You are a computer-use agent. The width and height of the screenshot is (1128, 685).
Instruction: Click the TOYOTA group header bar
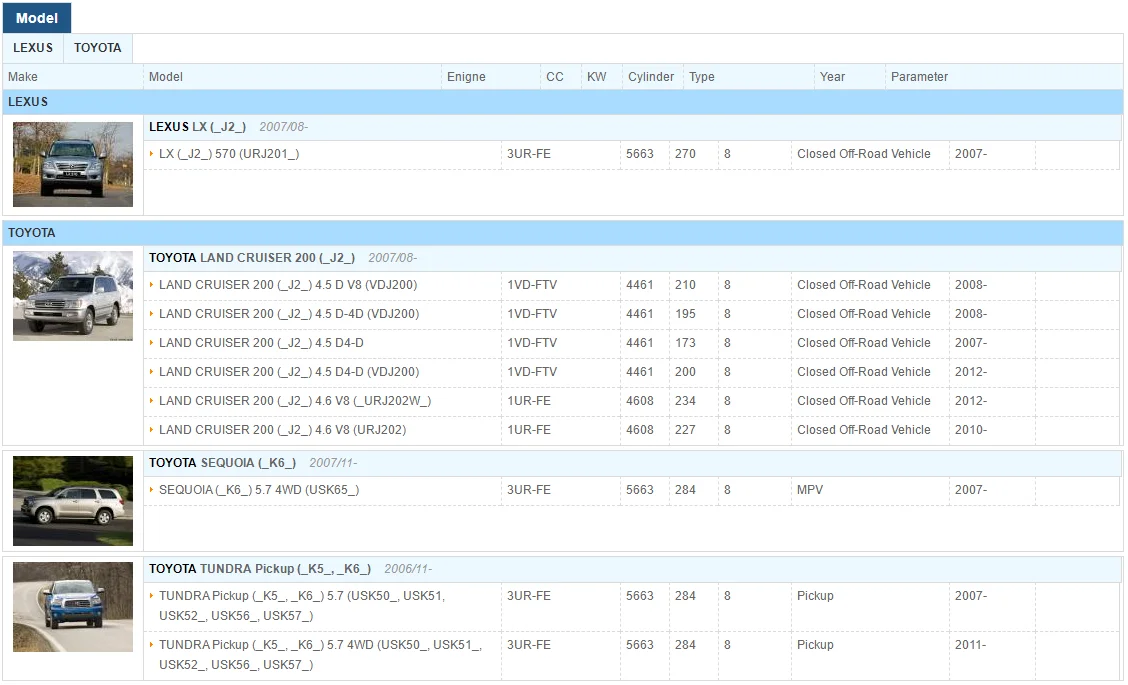pos(563,233)
